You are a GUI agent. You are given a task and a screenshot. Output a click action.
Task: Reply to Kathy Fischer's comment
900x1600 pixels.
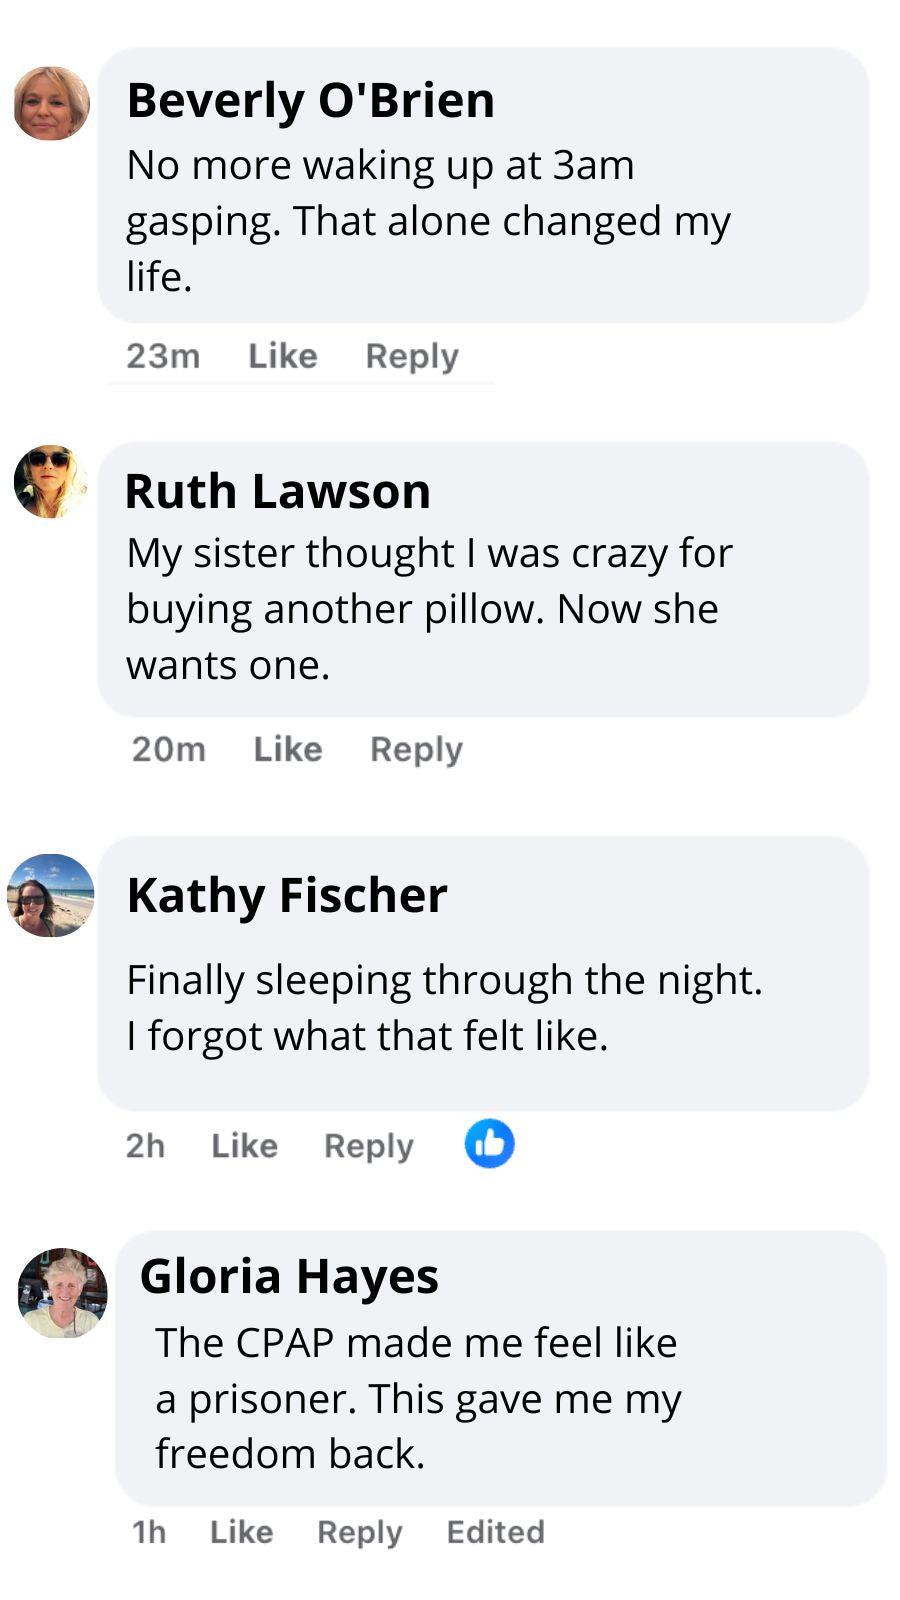[368, 1145]
